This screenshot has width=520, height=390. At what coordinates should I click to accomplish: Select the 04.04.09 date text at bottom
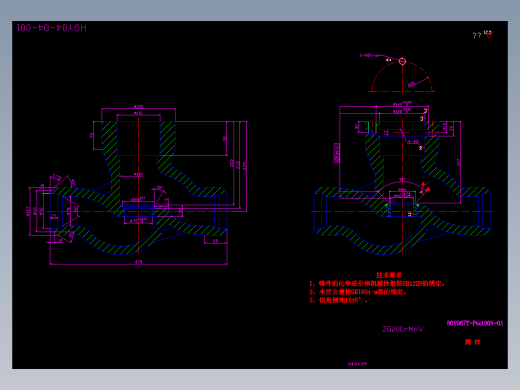point(357,364)
